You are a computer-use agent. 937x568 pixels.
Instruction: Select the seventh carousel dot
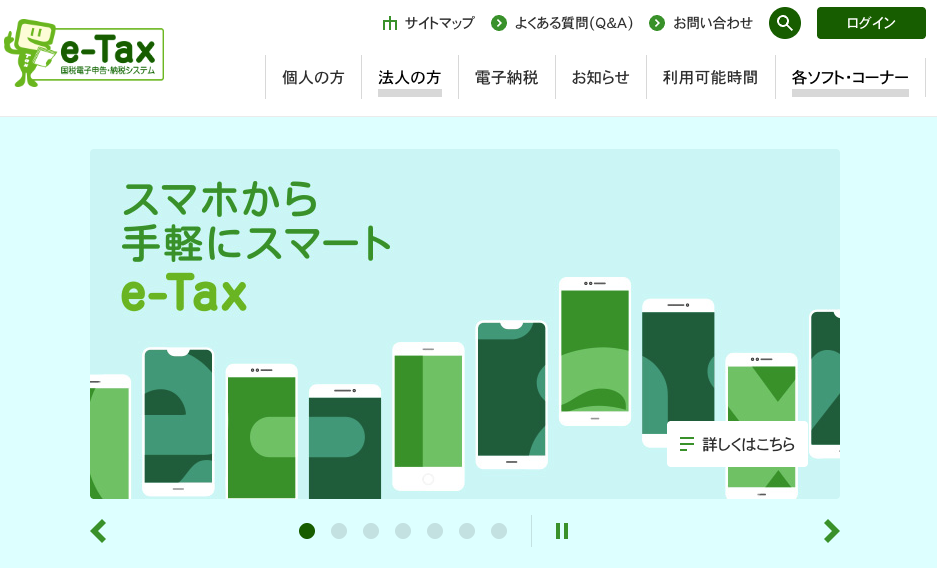499,531
